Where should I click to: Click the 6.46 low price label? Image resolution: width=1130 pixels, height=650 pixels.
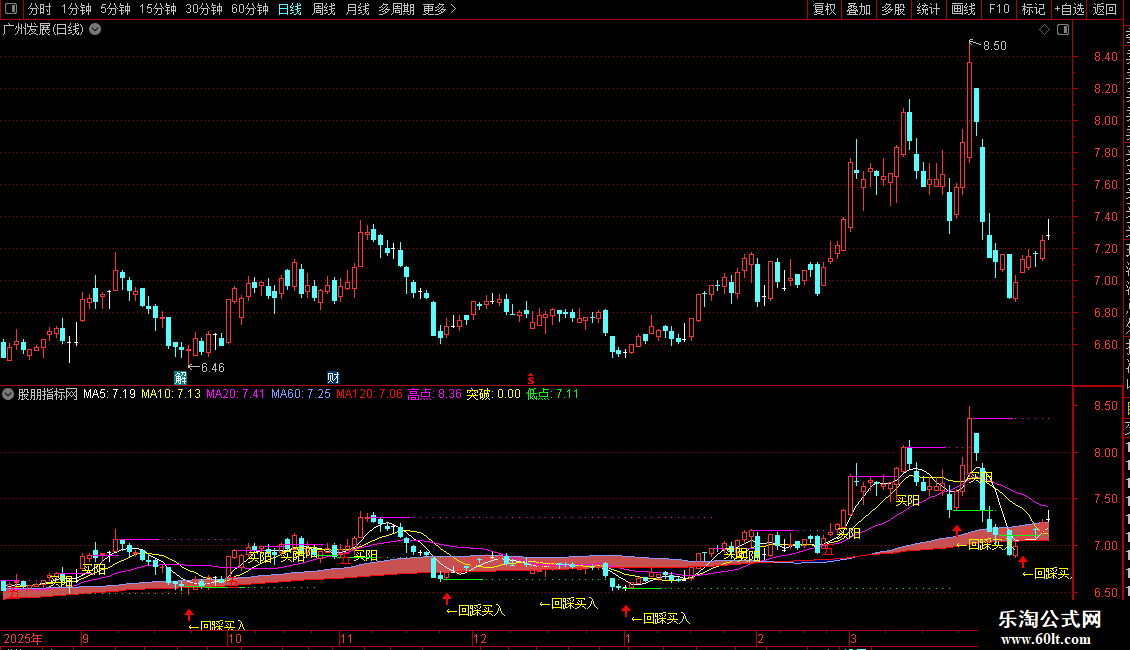point(213,368)
